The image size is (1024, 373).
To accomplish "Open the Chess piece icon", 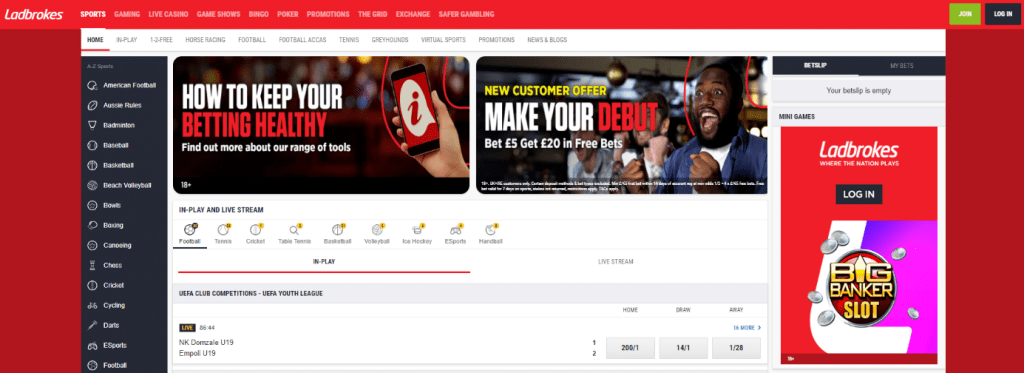I will pyautogui.click(x=92, y=265).
